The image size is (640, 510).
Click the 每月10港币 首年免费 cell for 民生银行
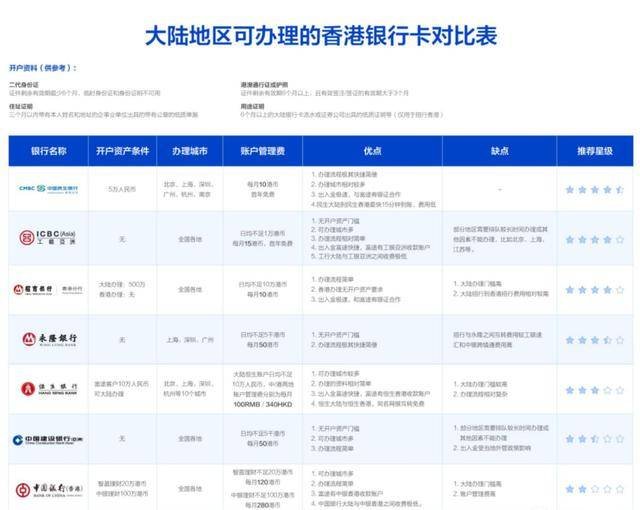[x=262, y=189]
